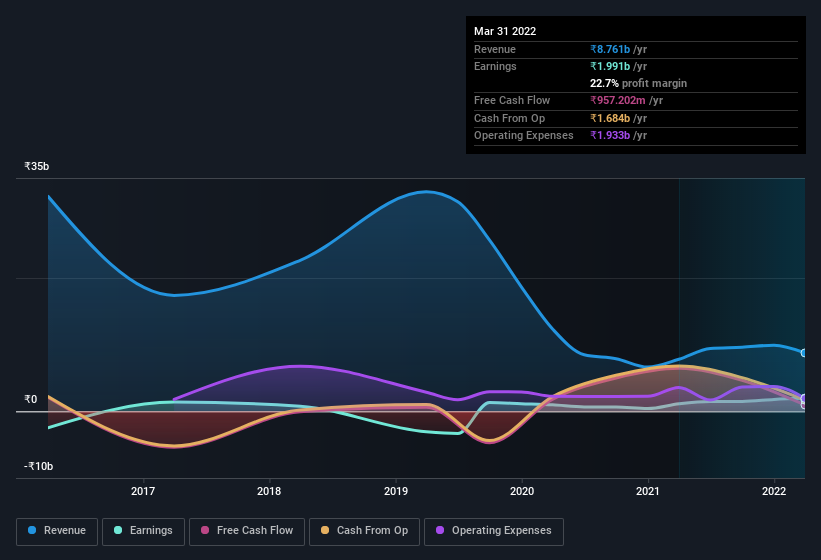Screen dimensions: 821x560
Task: Click the Earnings row label in tooltip
Action: point(495,66)
